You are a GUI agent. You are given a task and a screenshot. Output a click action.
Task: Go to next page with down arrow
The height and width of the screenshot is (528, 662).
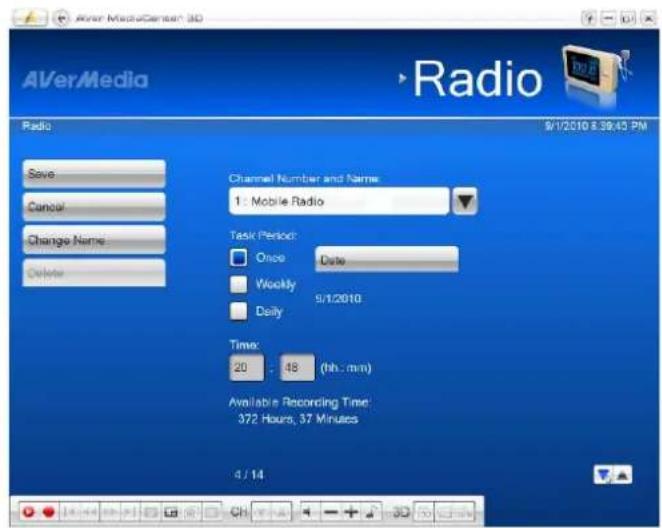[603, 475]
